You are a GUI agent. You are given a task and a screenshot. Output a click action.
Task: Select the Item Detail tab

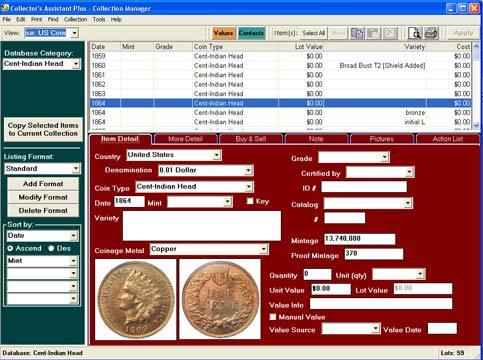(x=120, y=139)
